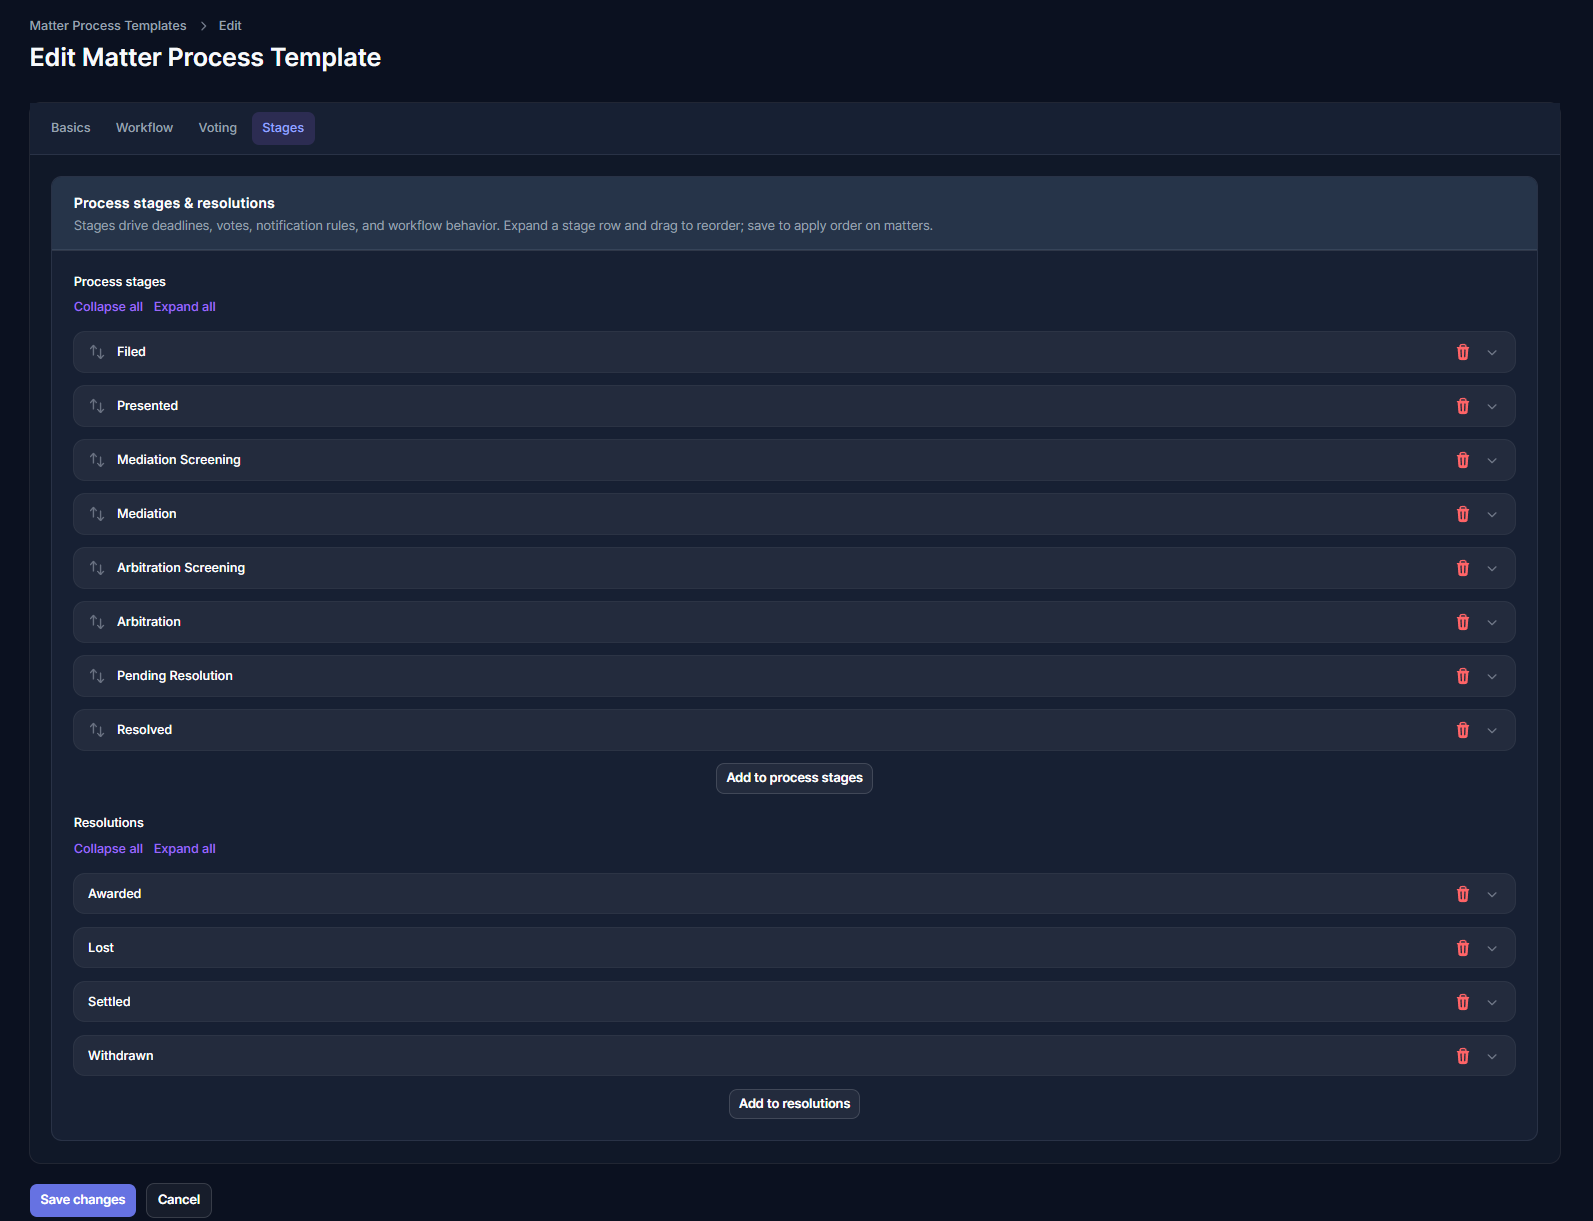This screenshot has width=1593, height=1221.
Task: Open the Voting tab
Action: 218,128
